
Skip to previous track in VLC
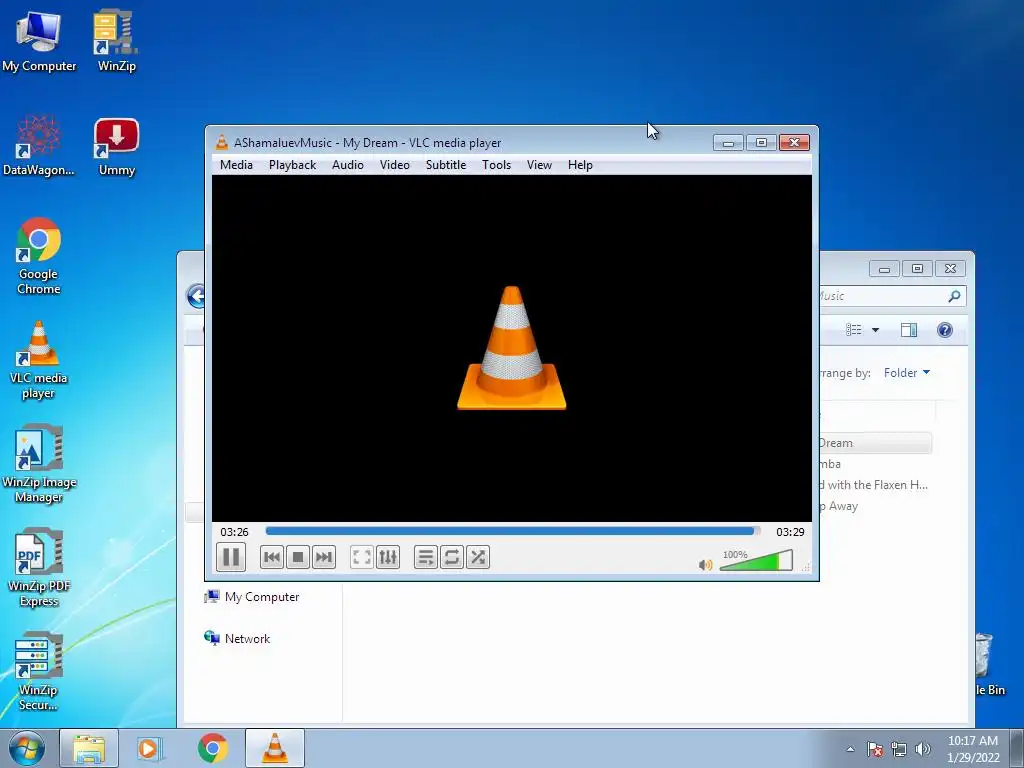[272, 557]
